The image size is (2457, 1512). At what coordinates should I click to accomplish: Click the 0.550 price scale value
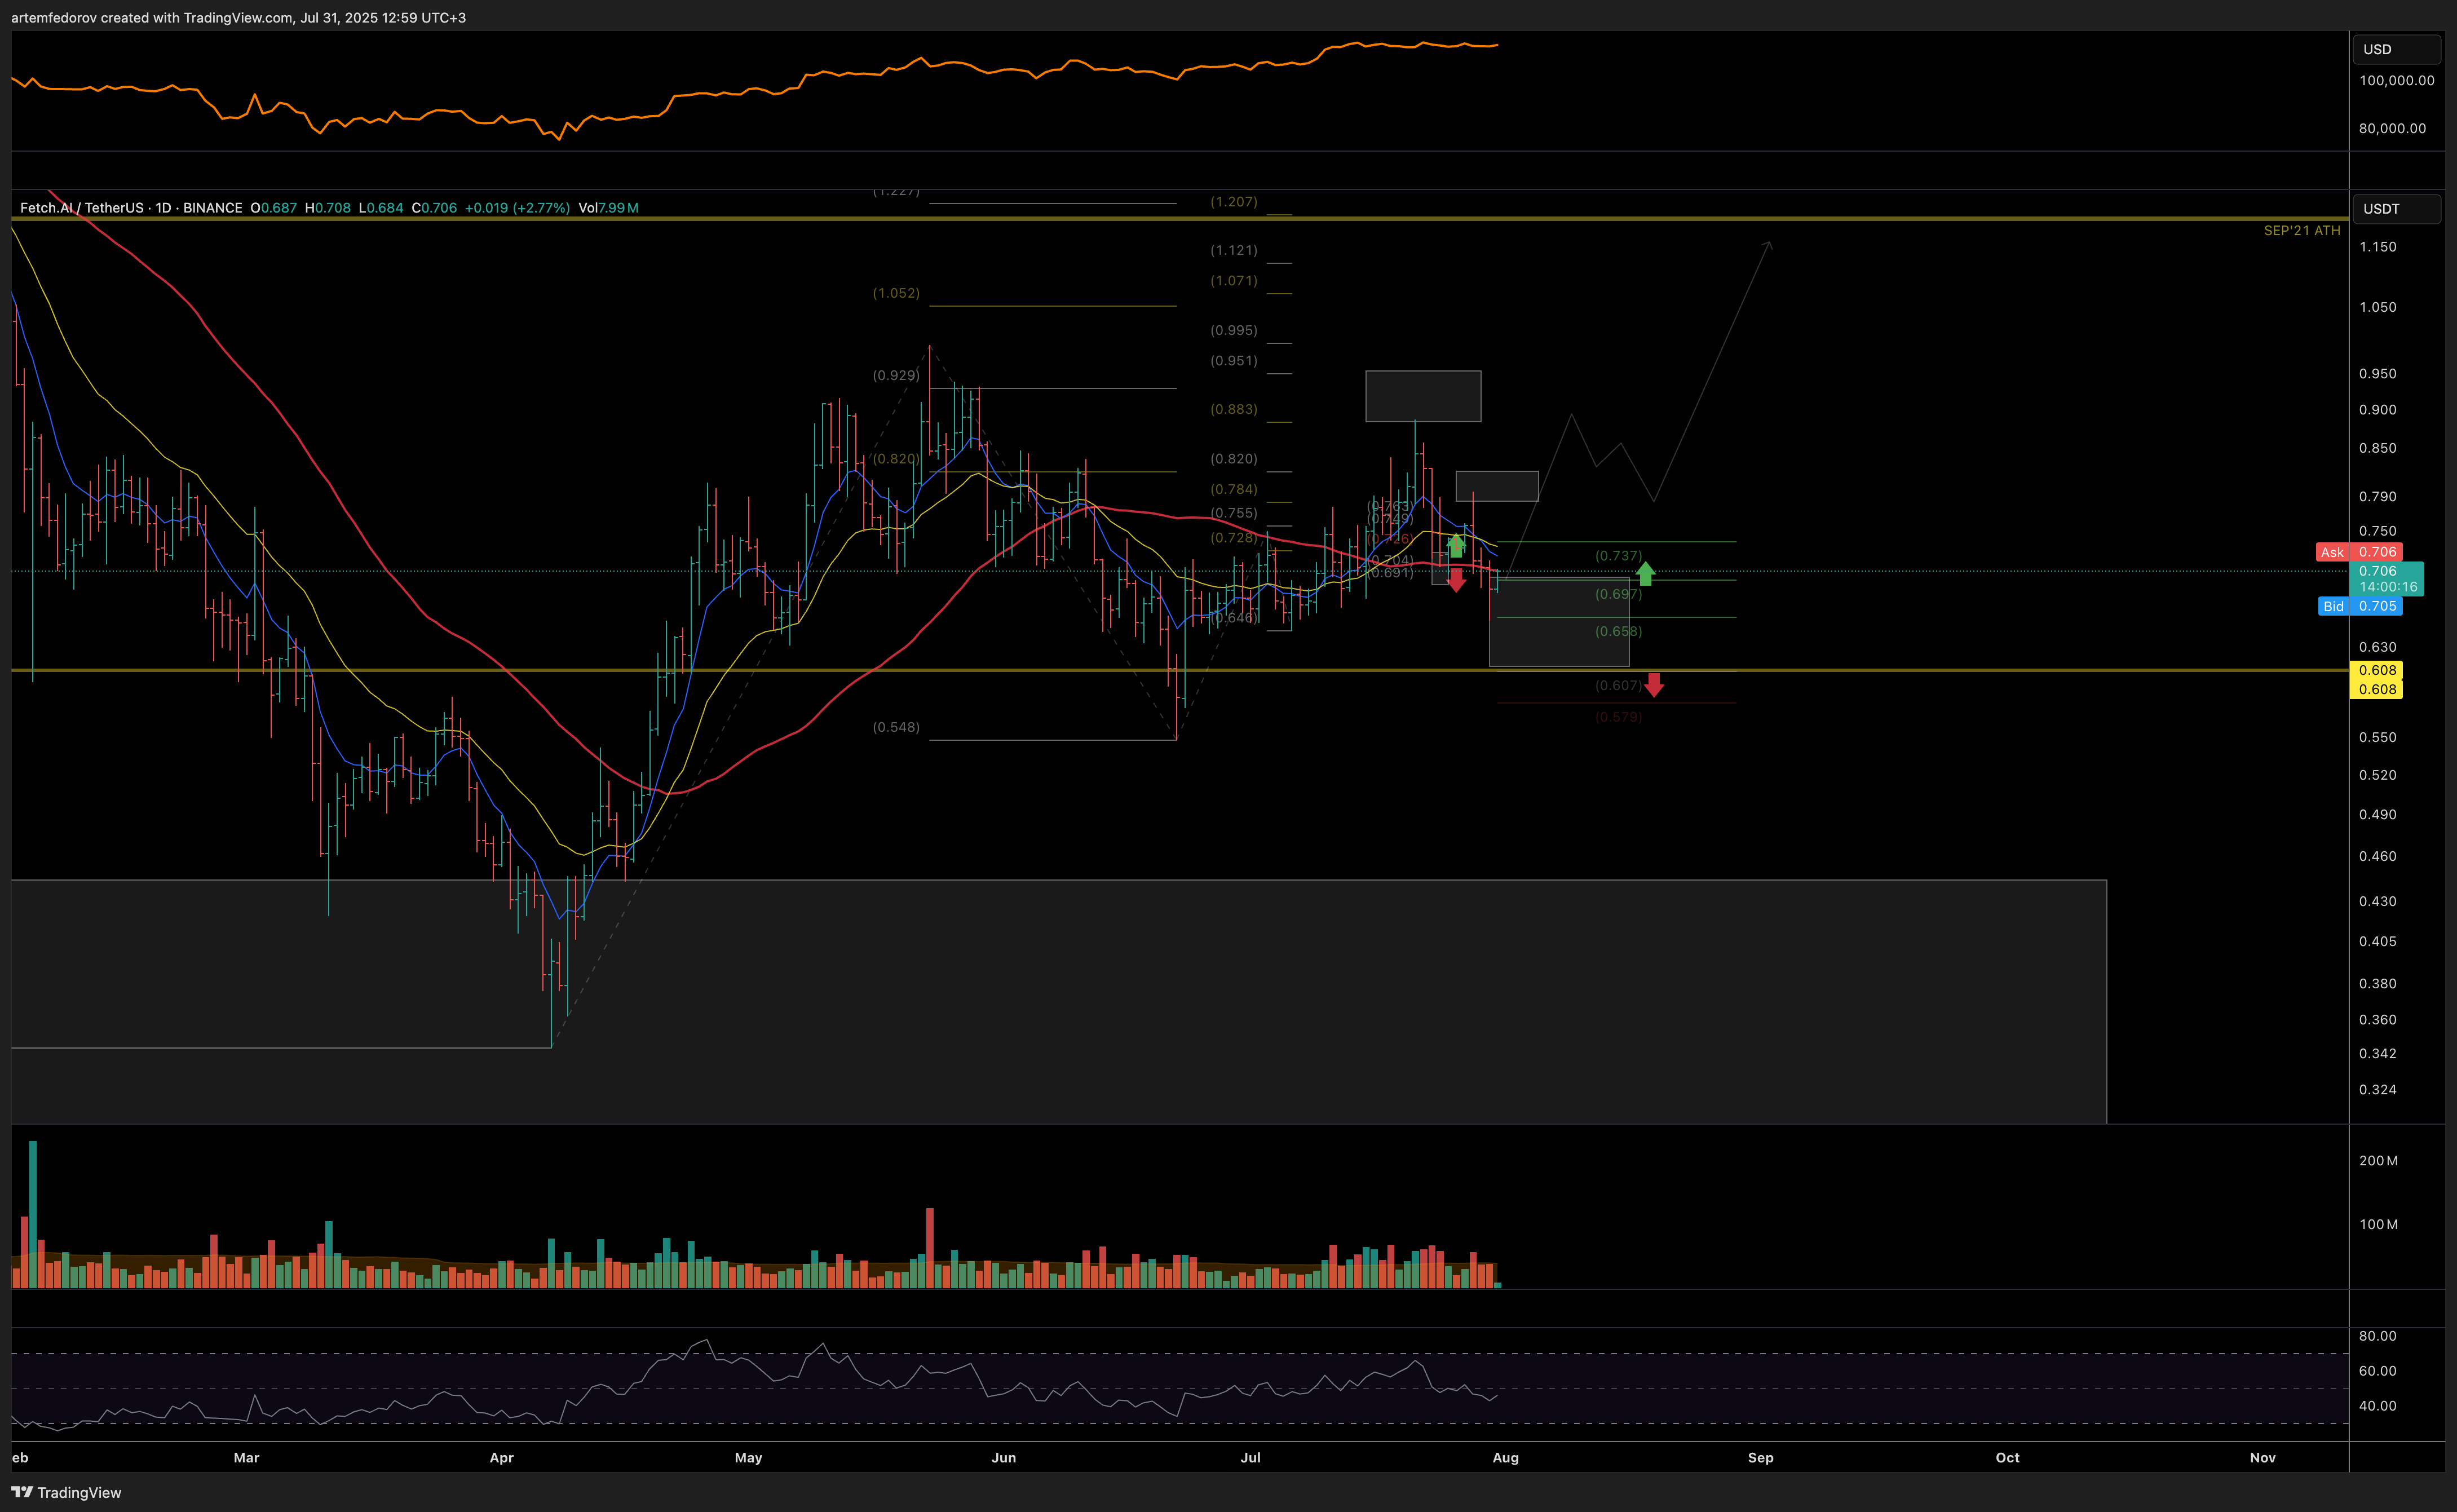[x=2377, y=738]
